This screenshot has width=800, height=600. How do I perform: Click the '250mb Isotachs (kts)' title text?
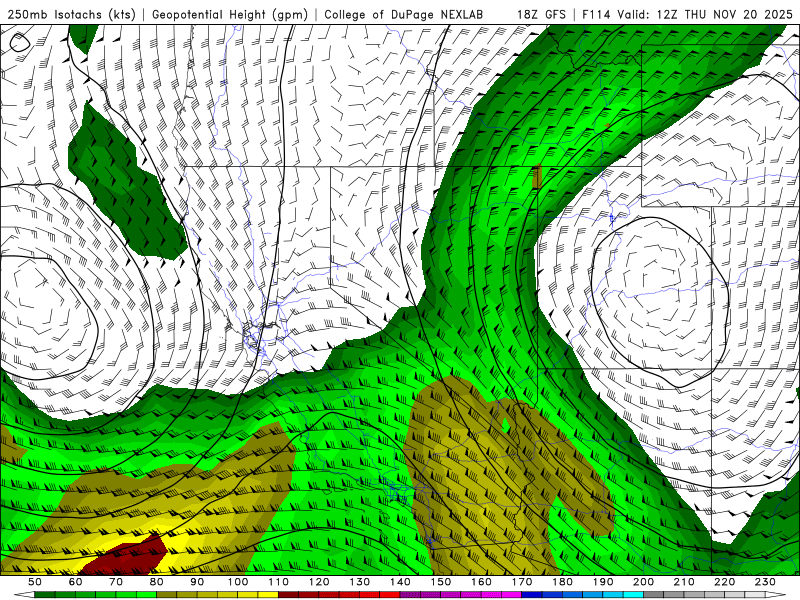coord(72,14)
